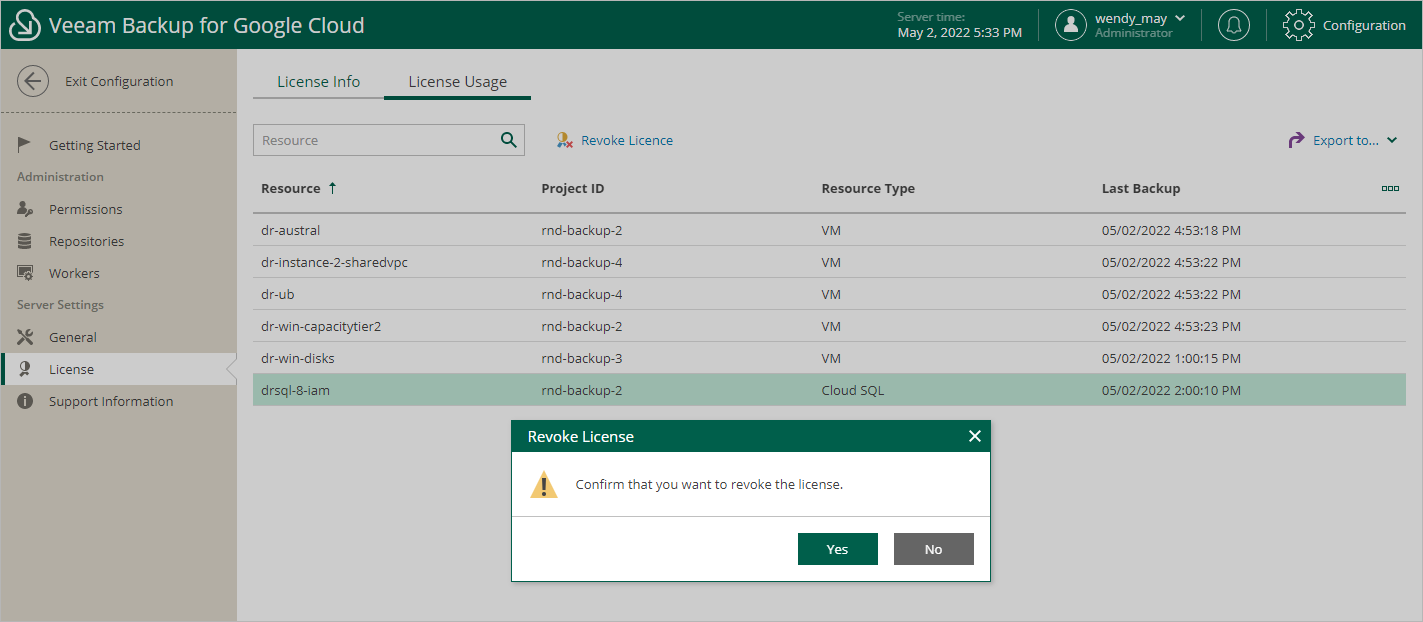Sort by the Last Backup column header
Screen dimensions: 1423x622
1141,188
